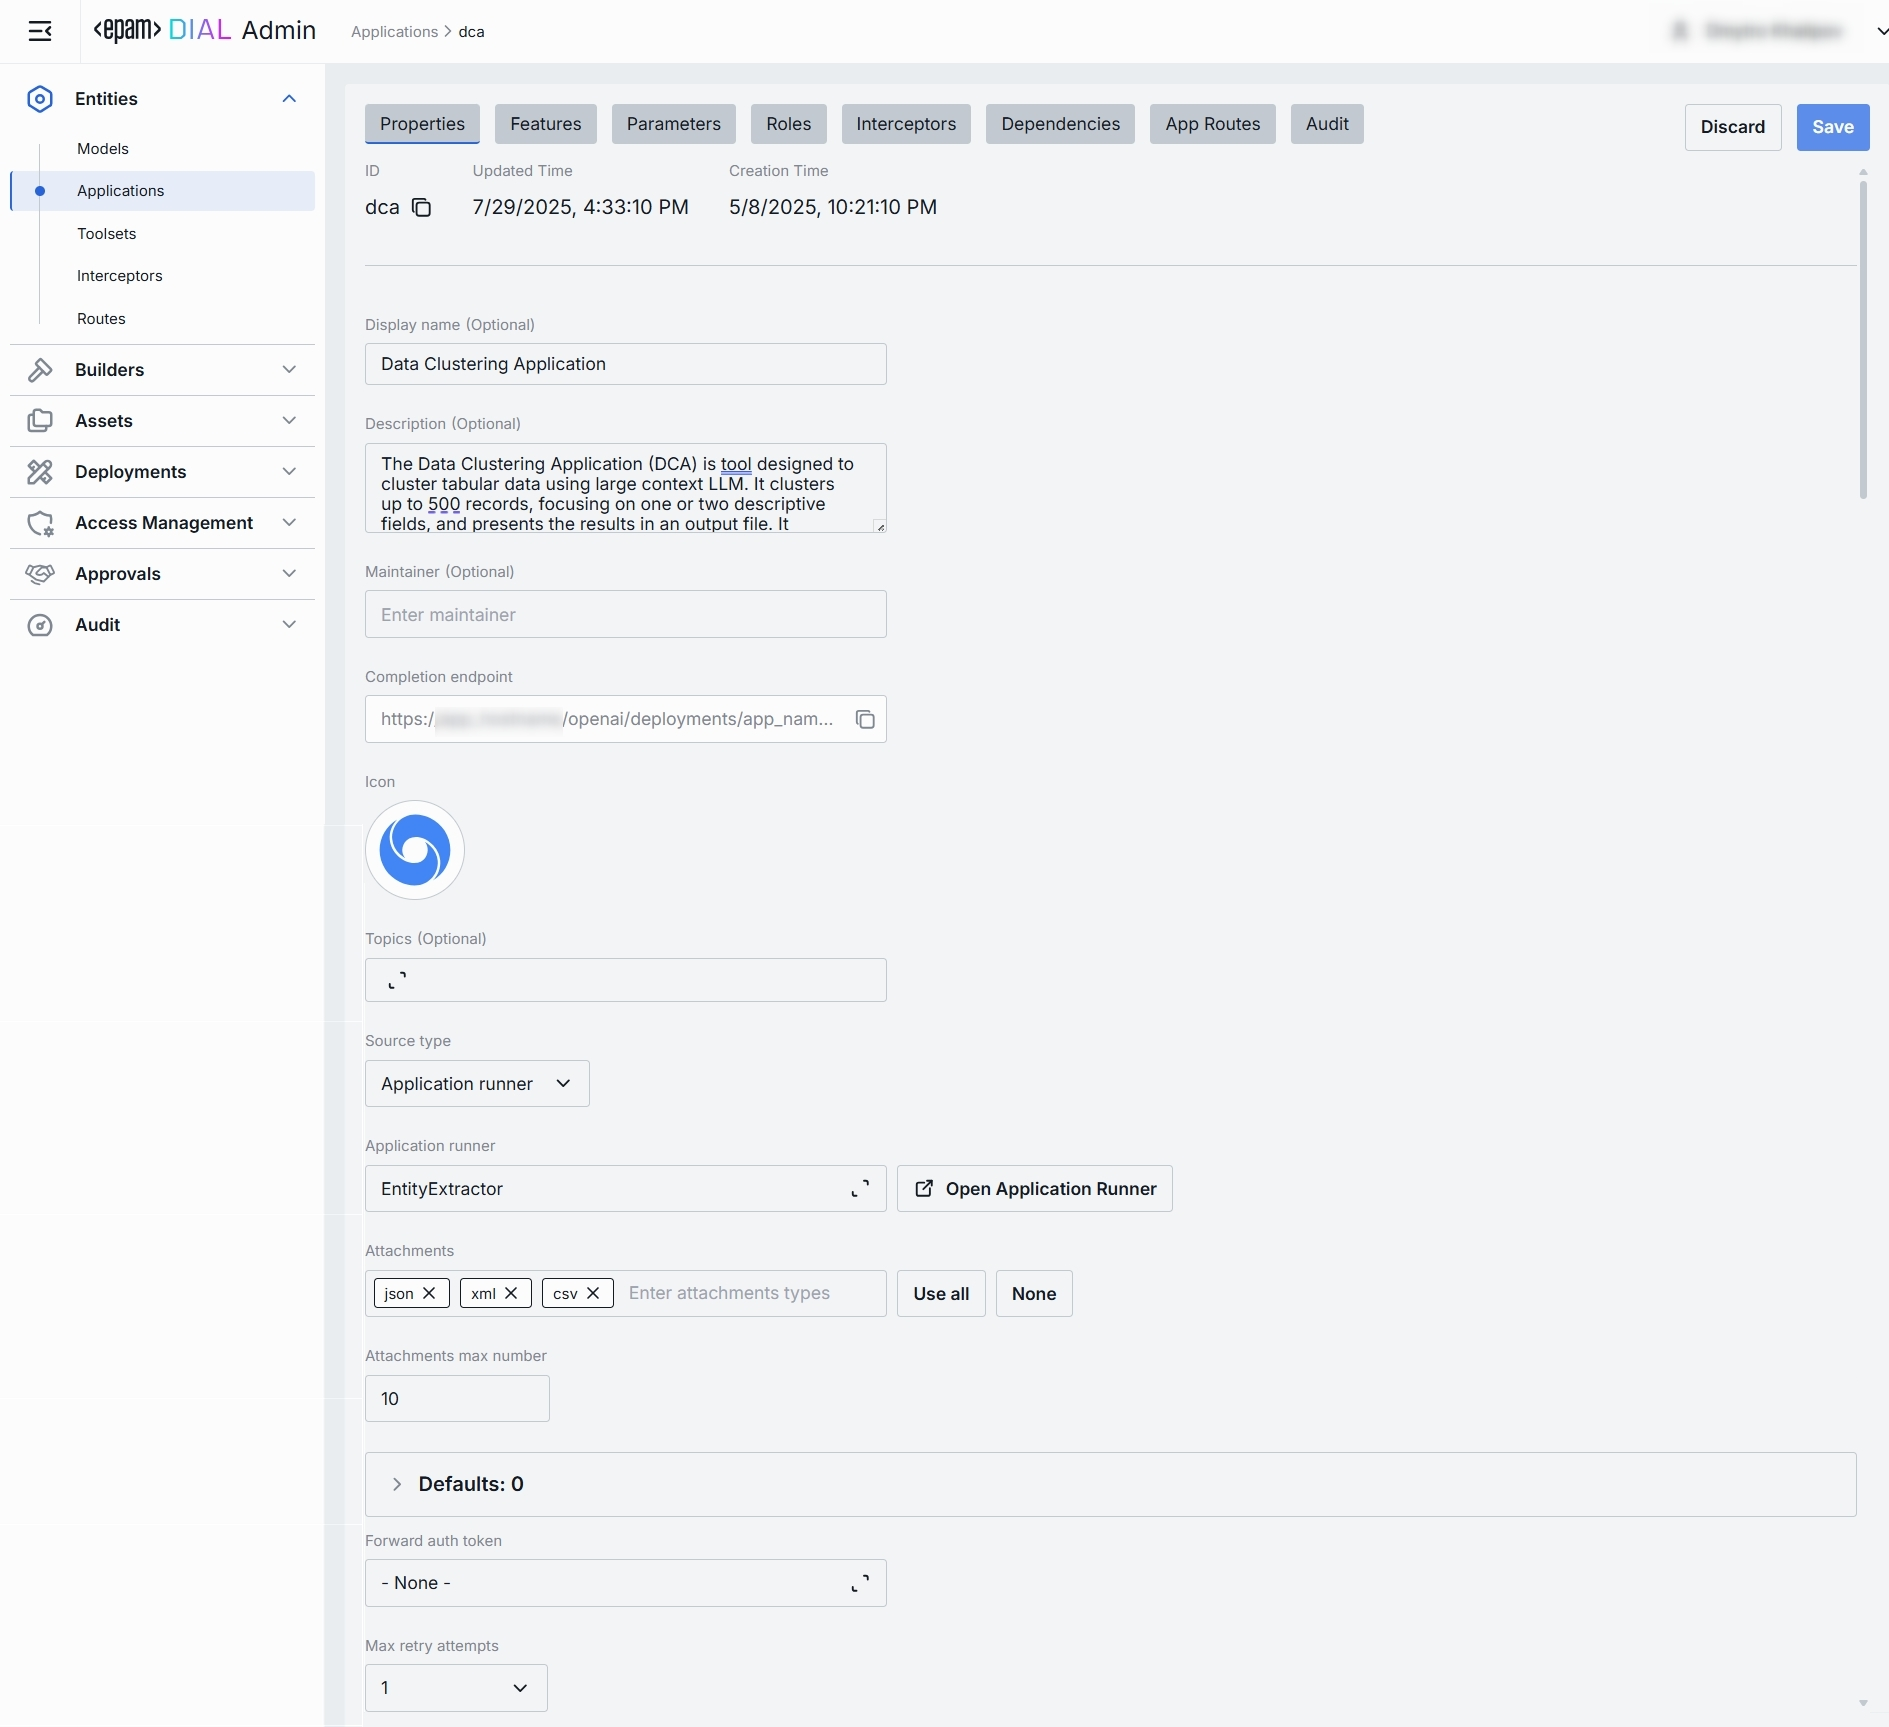
Task: Click the hamburger menu collapse icon
Action: (x=40, y=31)
